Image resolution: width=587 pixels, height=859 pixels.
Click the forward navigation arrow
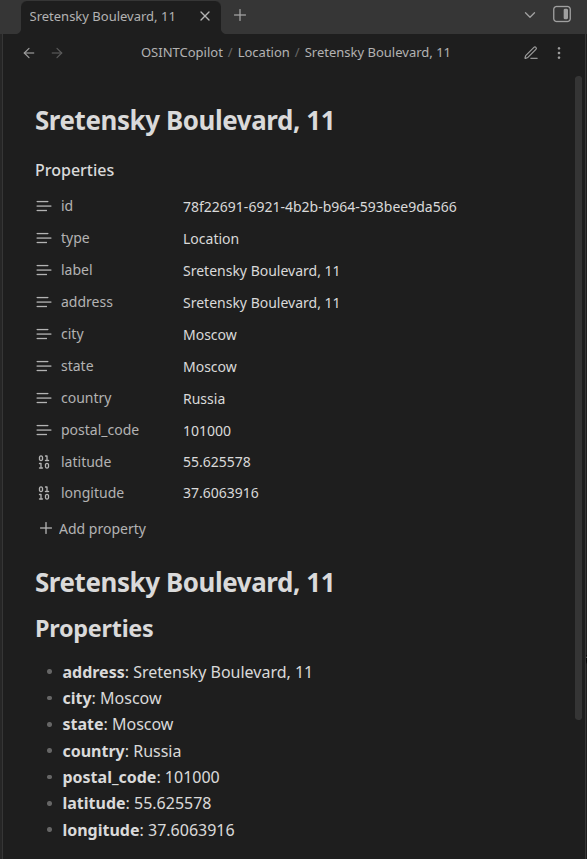(57, 52)
